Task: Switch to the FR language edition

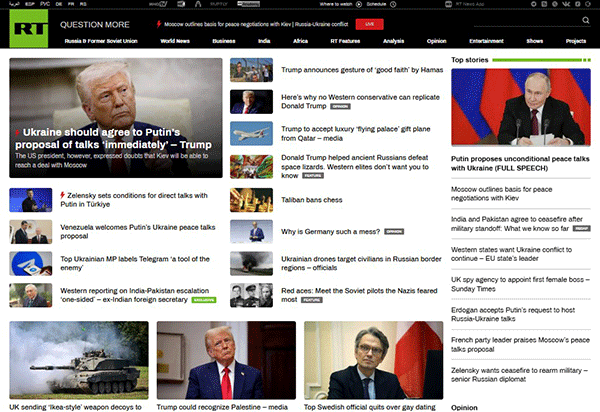Action: tap(71, 4)
